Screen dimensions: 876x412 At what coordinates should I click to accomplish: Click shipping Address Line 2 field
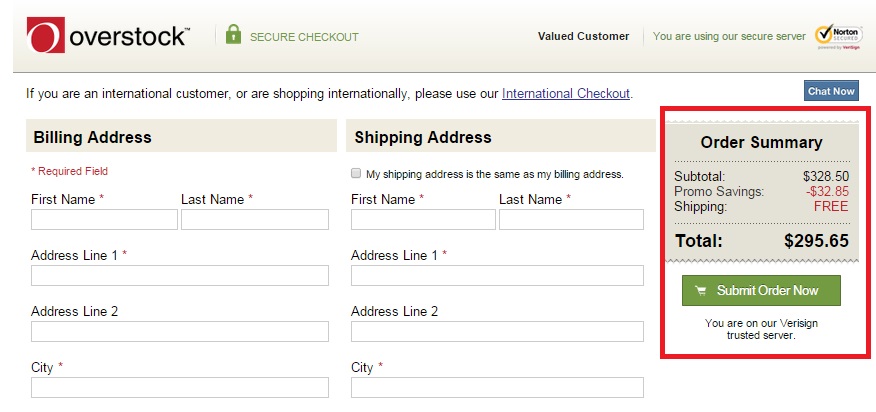pos(497,332)
